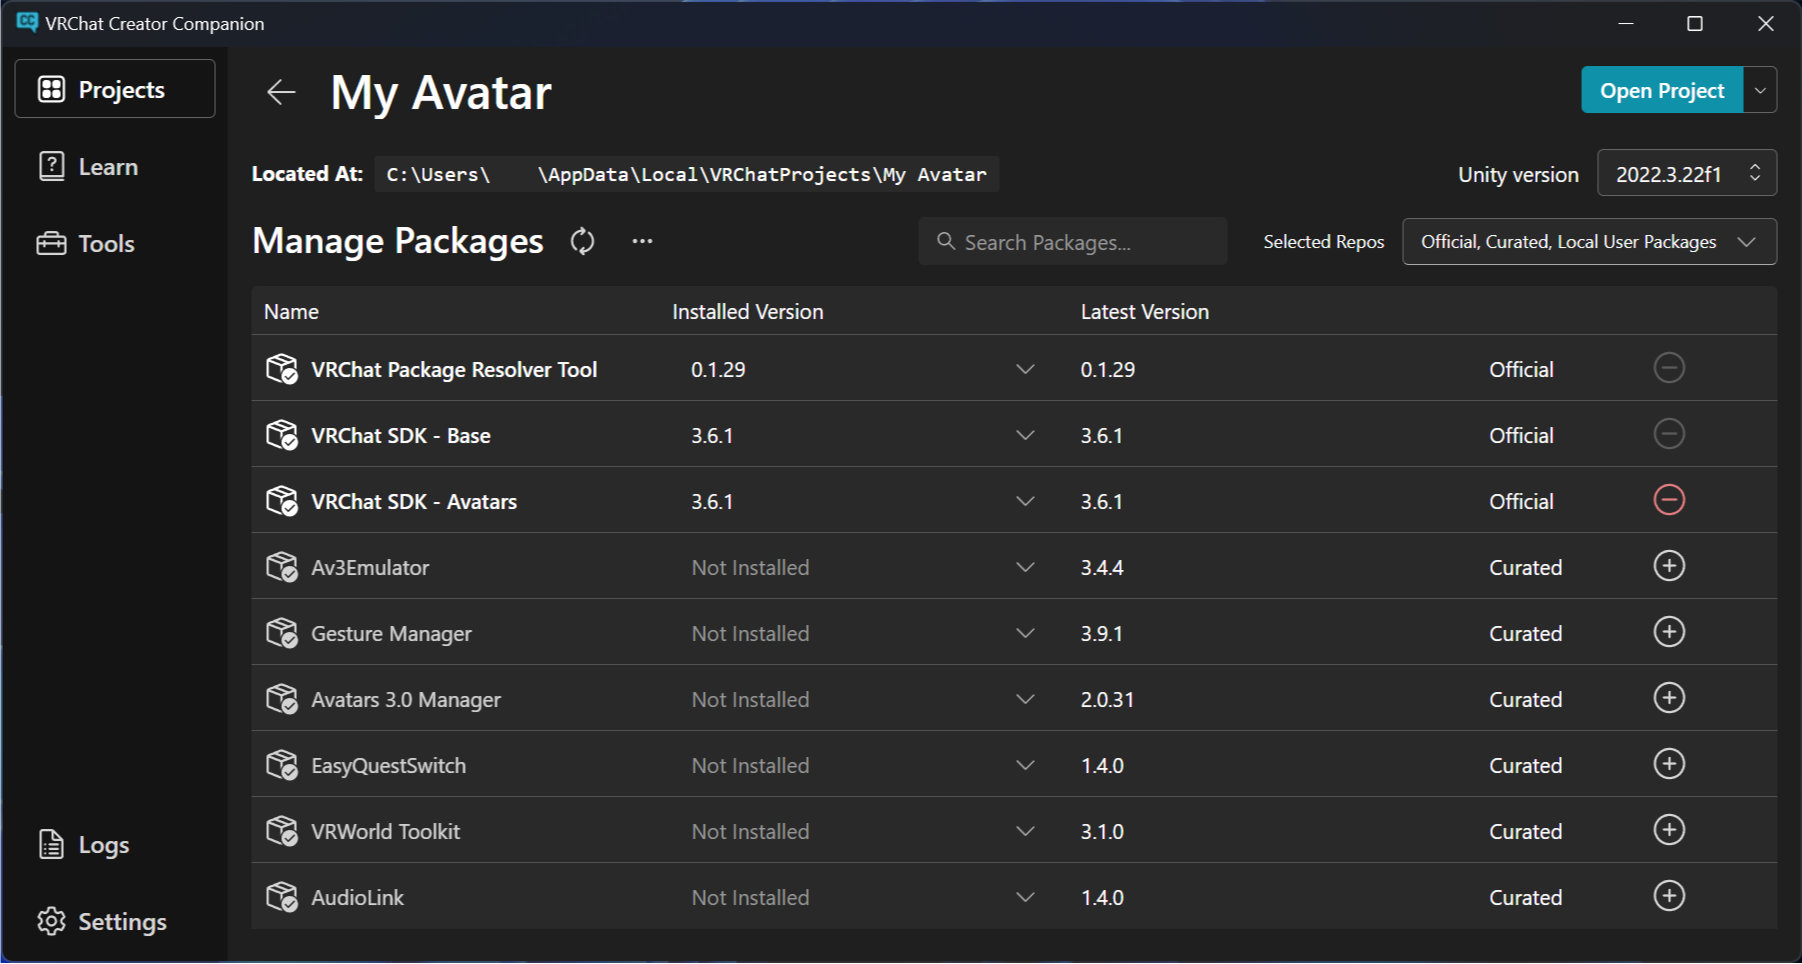Expand version dropdown for AudioLink

(x=1025, y=897)
